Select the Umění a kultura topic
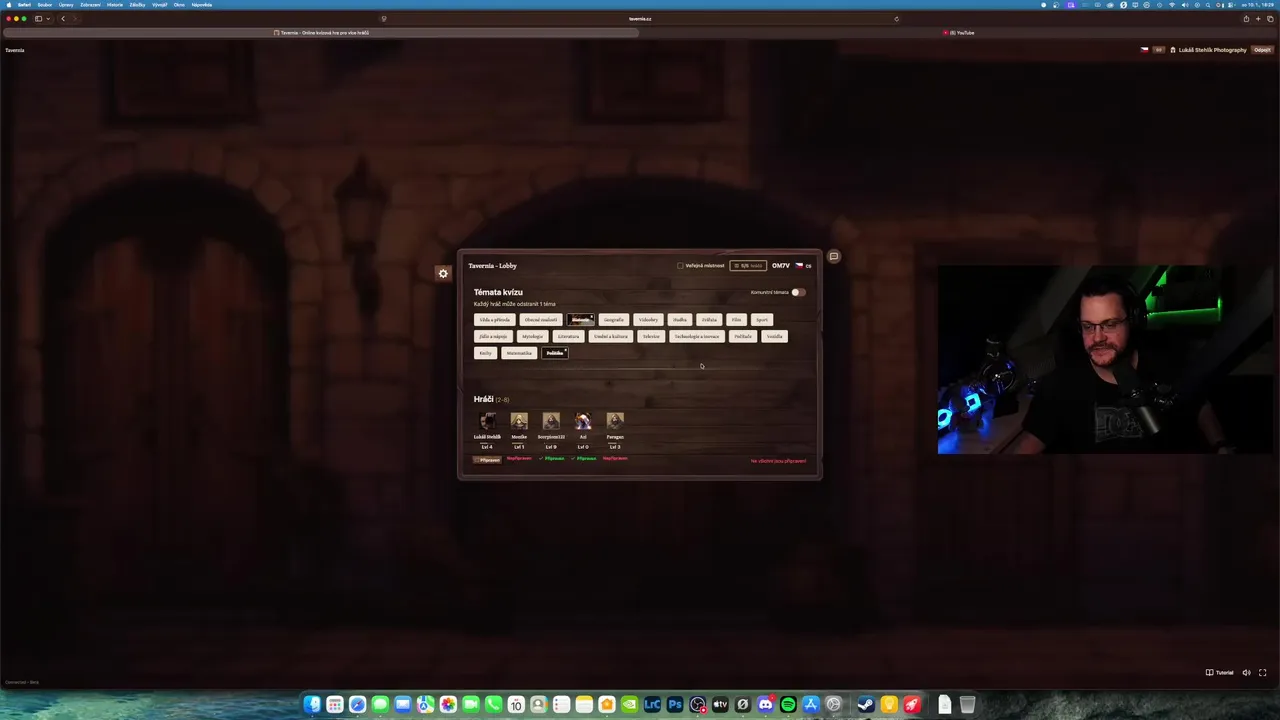Image resolution: width=1280 pixels, height=720 pixels. tap(611, 337)
